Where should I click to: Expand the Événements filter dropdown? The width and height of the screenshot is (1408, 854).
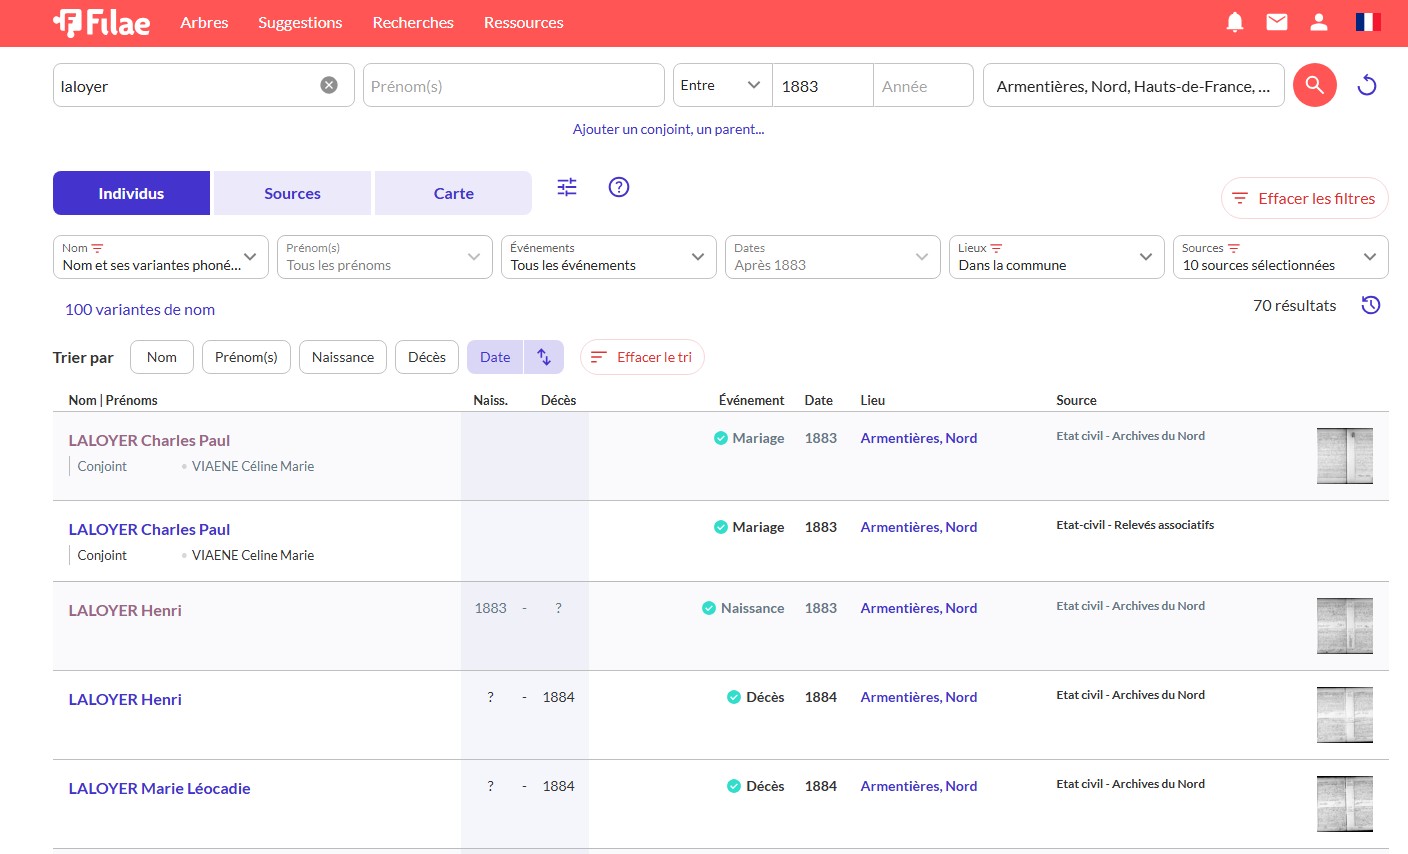608,257
